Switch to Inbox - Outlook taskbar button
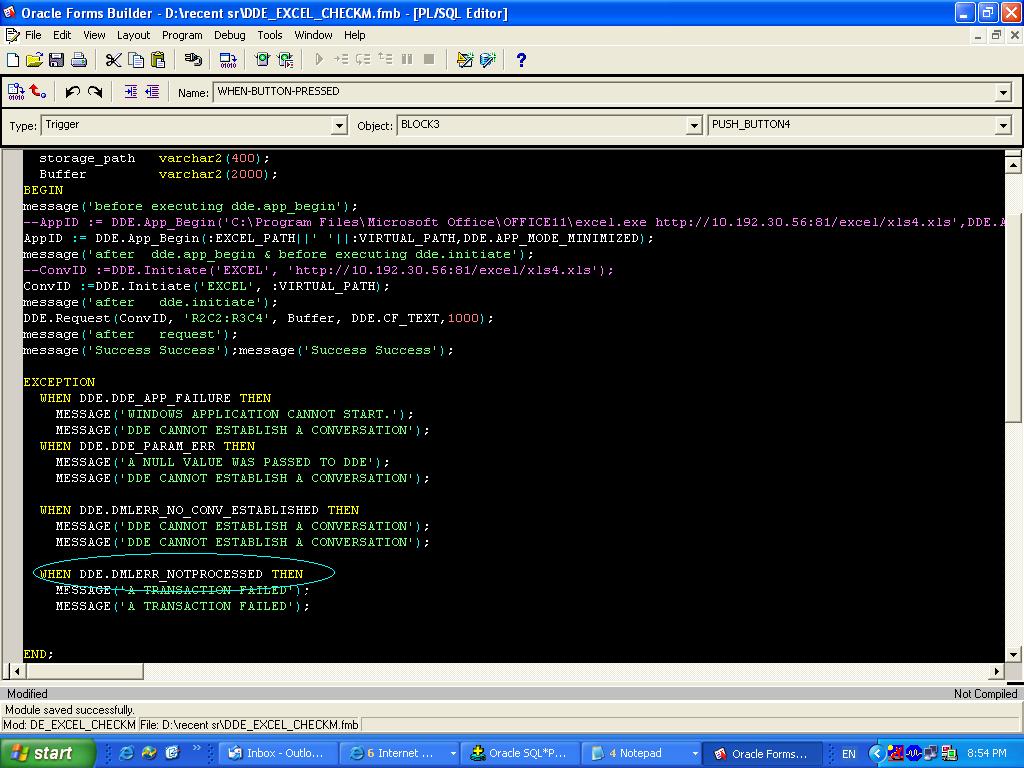The width and height of the screenshot is (1024, 768). (x=280, y=754)
